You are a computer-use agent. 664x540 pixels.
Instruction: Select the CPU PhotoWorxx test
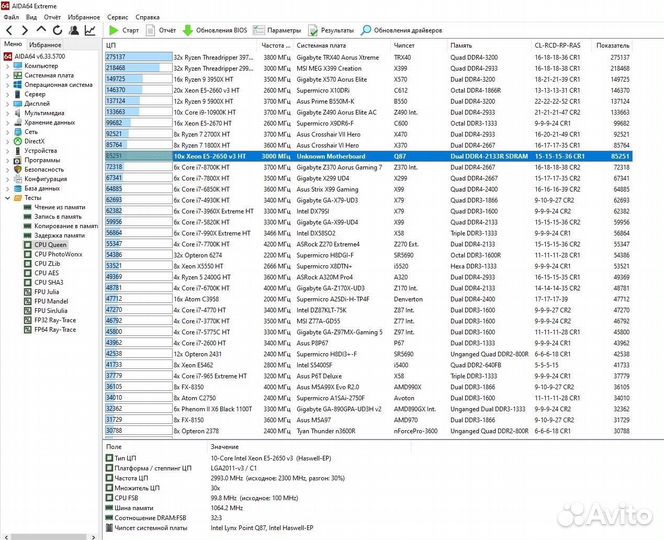click(x=53, y=254)
